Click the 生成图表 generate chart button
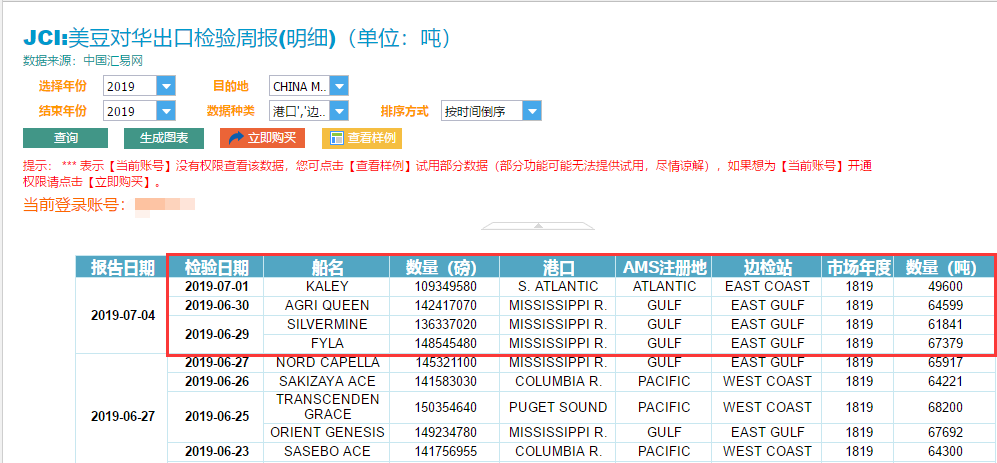997x463 pixels. [x=164, y=138]
